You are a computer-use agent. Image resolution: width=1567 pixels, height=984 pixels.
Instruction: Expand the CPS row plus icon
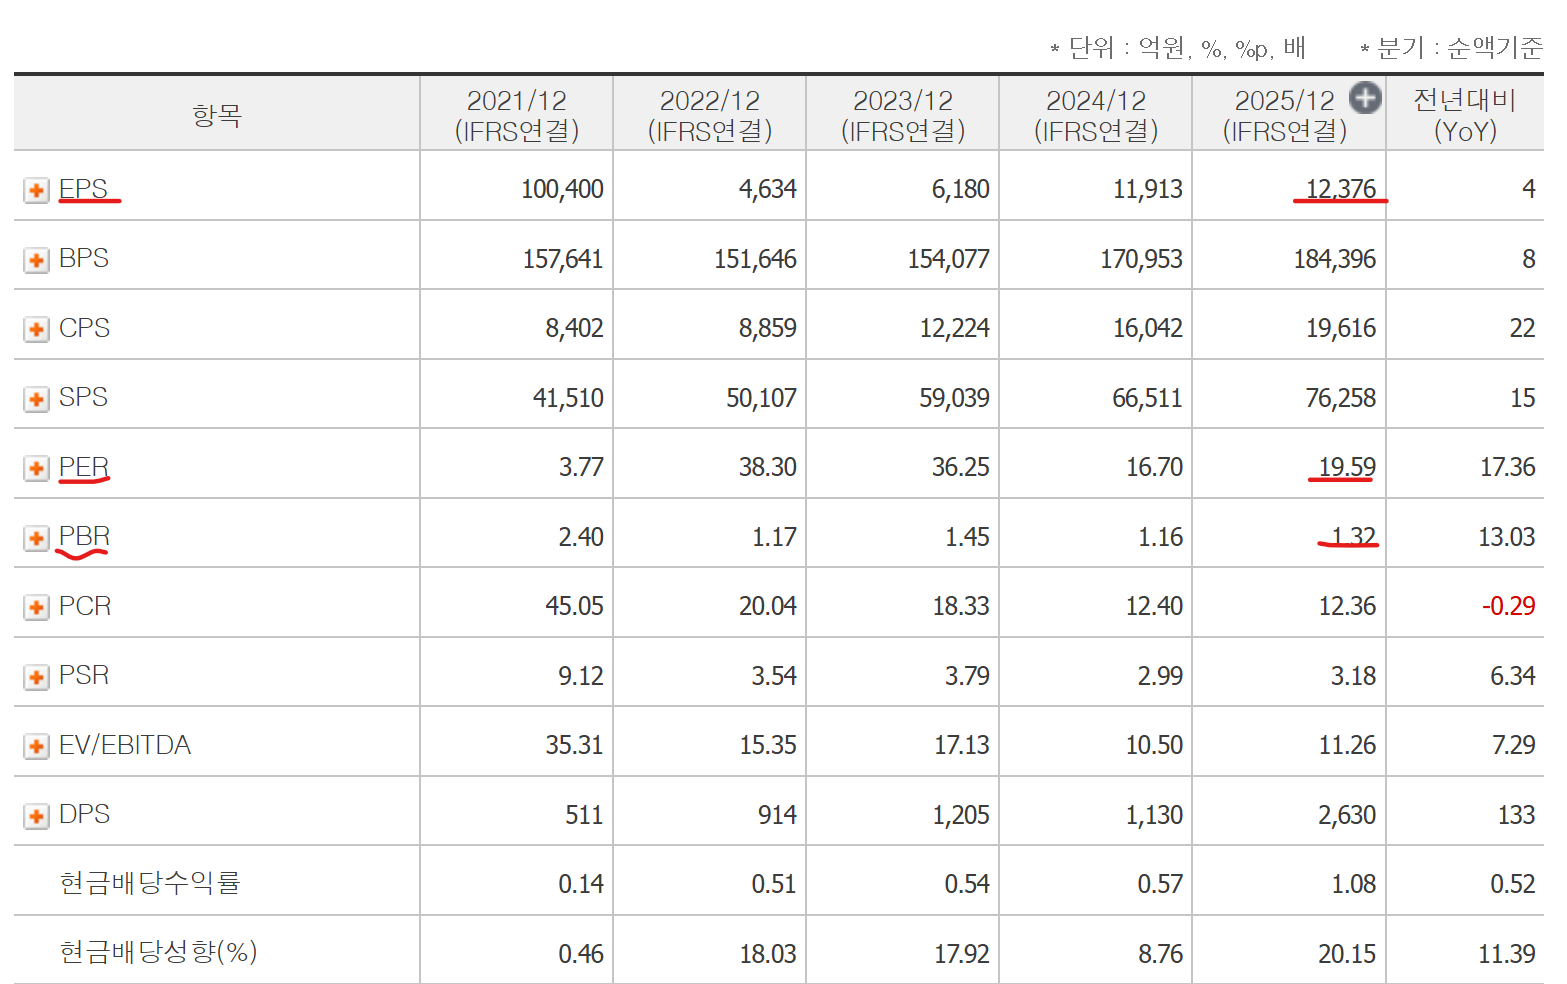(37, 329)
